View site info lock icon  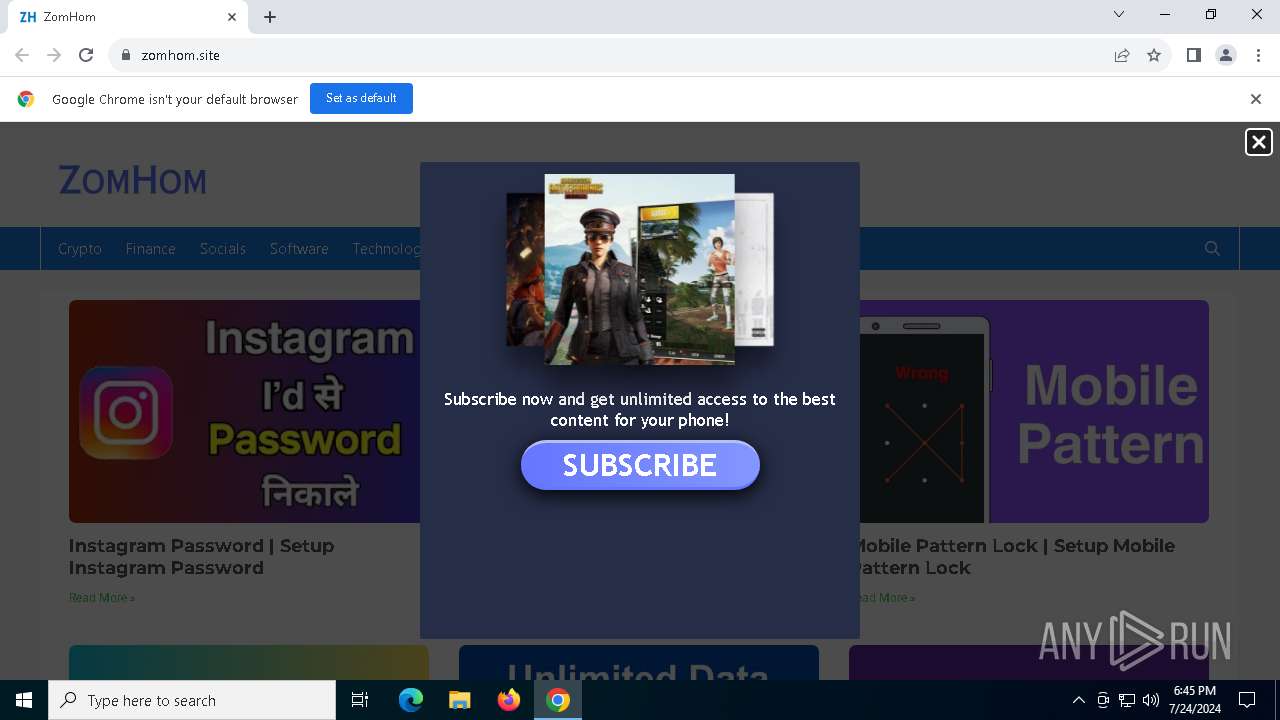click(x=125, y=55)
